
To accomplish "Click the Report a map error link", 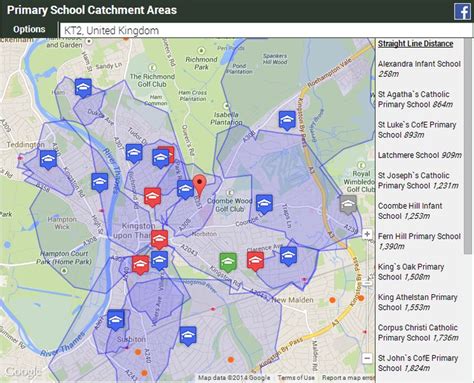I will pyautogui.click(x=348, y=378).
